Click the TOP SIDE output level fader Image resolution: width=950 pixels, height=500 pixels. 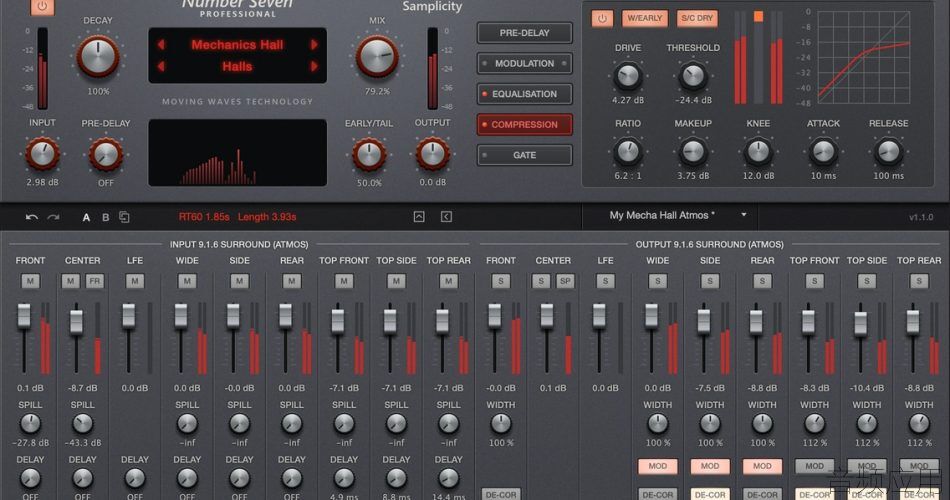(860, 323)
